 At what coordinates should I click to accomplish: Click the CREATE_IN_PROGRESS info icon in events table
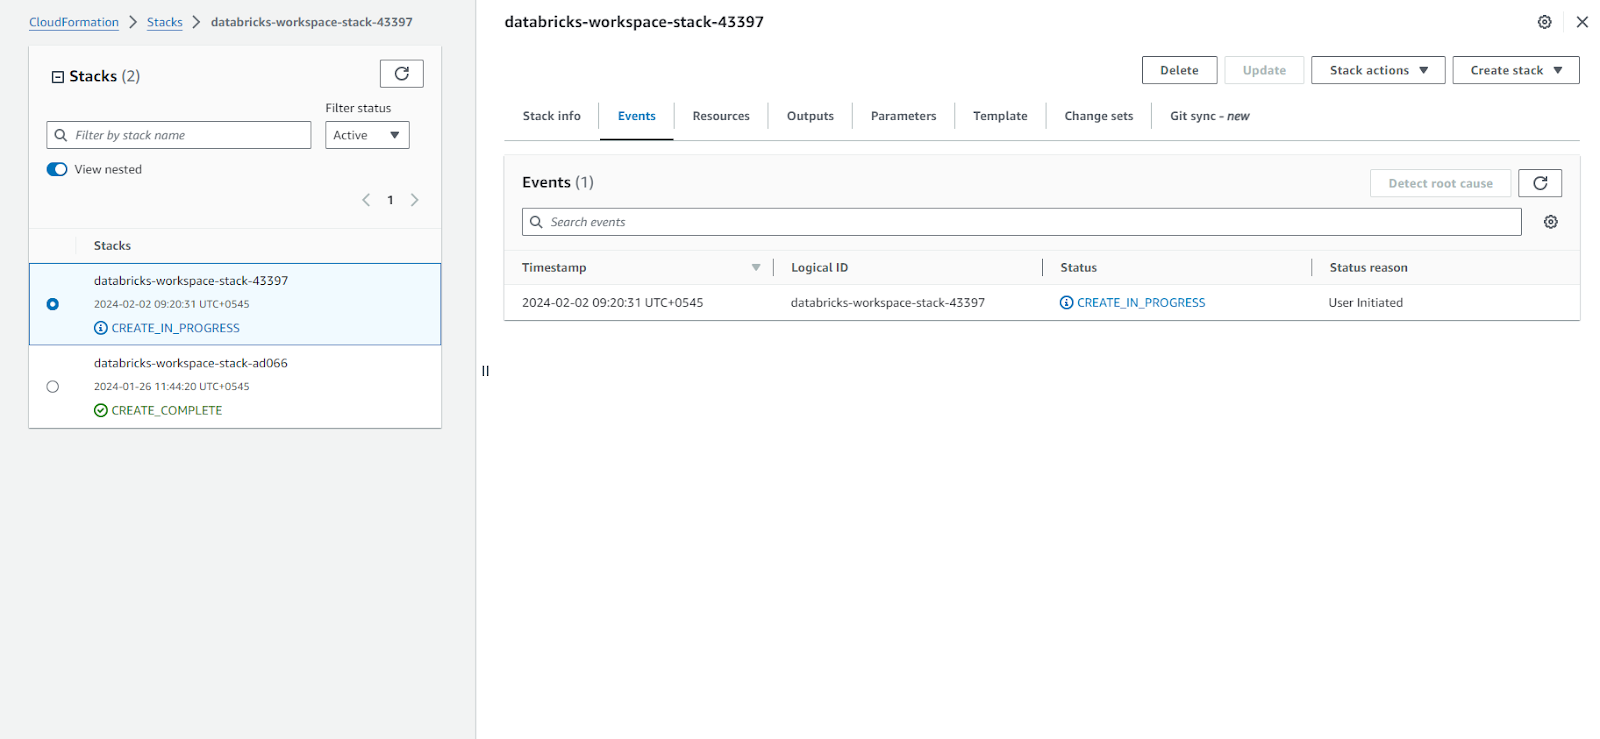click(x=1066, y=303)
